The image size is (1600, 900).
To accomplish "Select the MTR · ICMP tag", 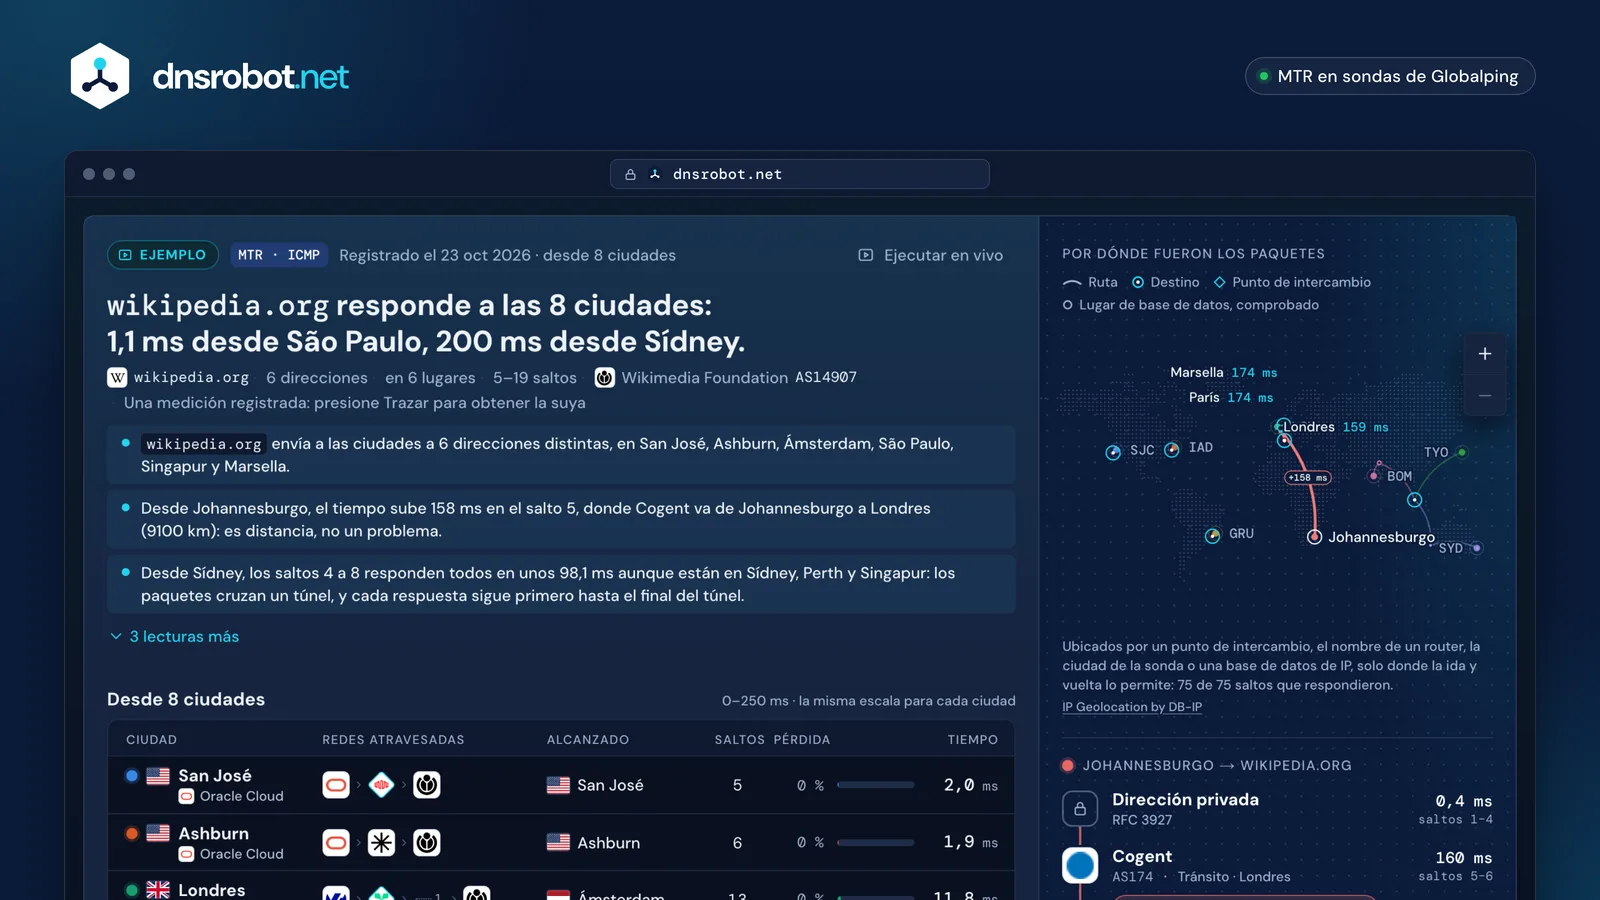I will tap(279, 255).
